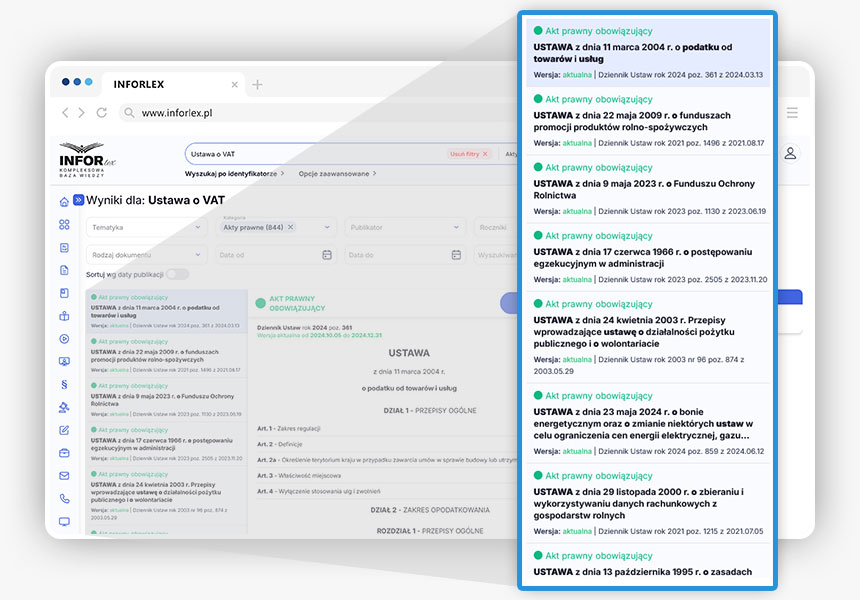Open the browser hamburger menu
Image resolution: width=860 pixels, height=600 pixels.
pyautogui.click(x=792, y=113)
